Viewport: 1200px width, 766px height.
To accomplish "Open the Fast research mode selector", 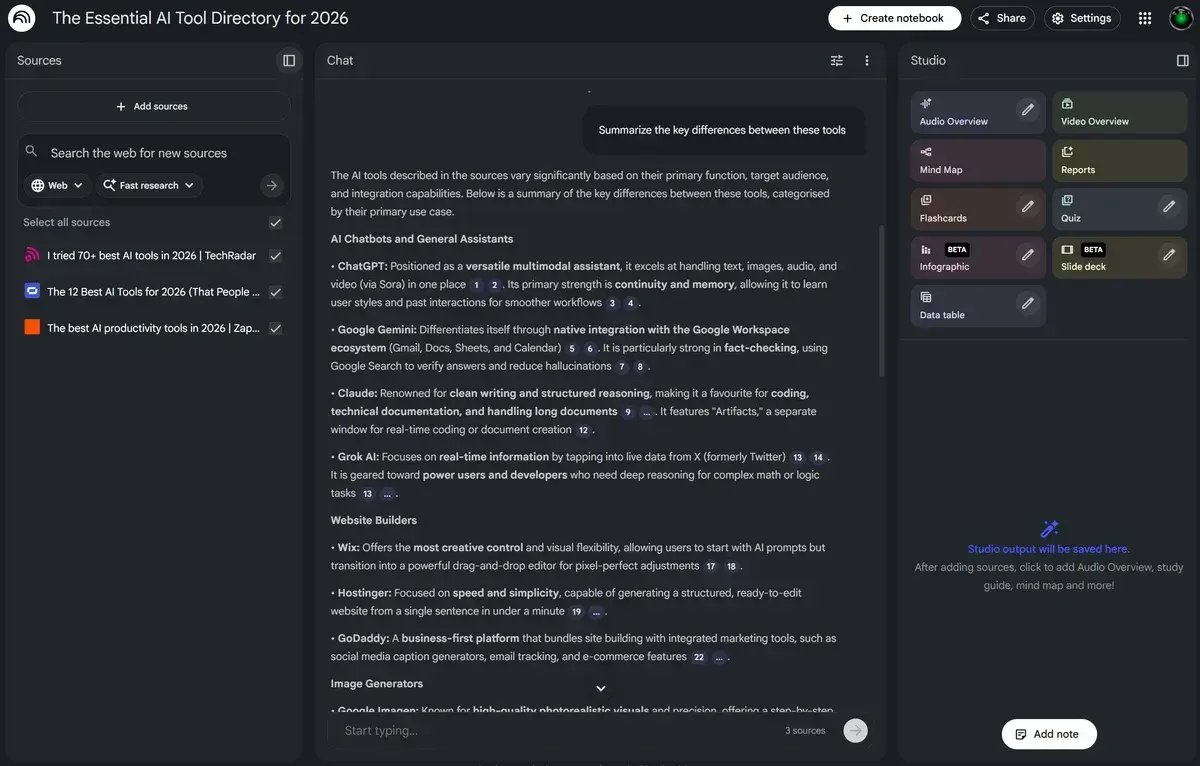I will point(148,185).
